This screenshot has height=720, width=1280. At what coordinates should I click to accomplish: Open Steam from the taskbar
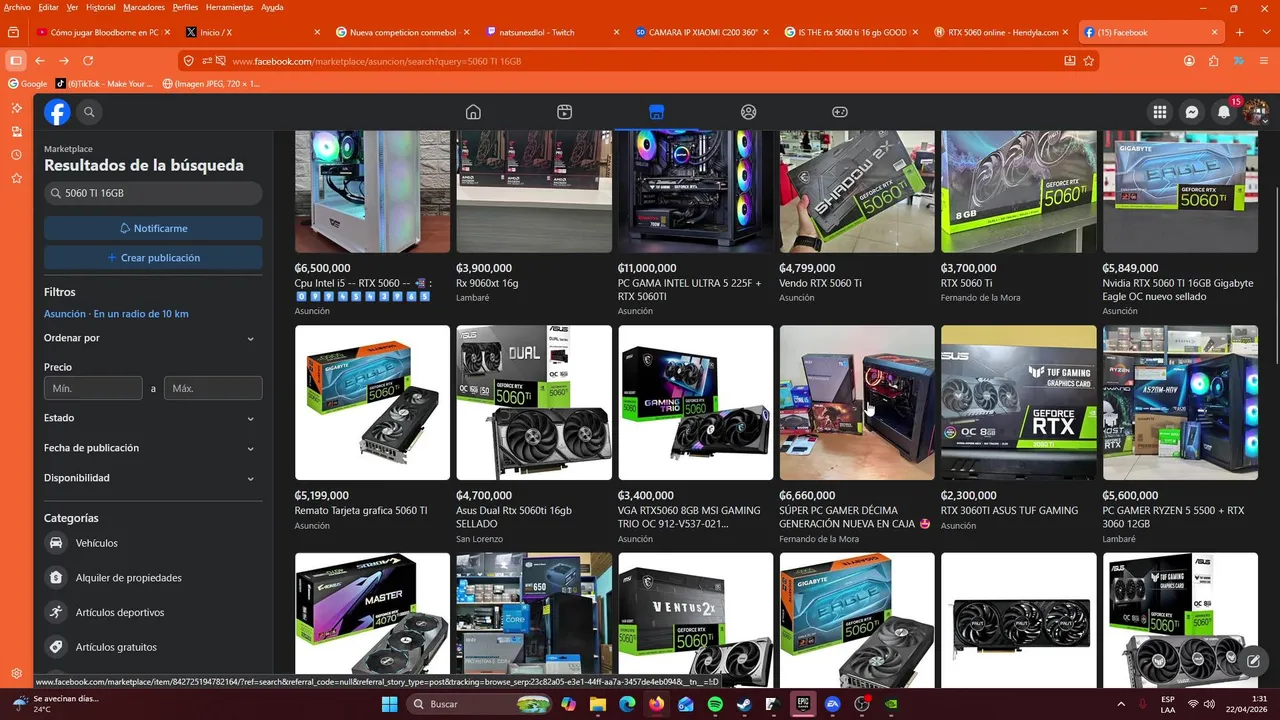744,704
